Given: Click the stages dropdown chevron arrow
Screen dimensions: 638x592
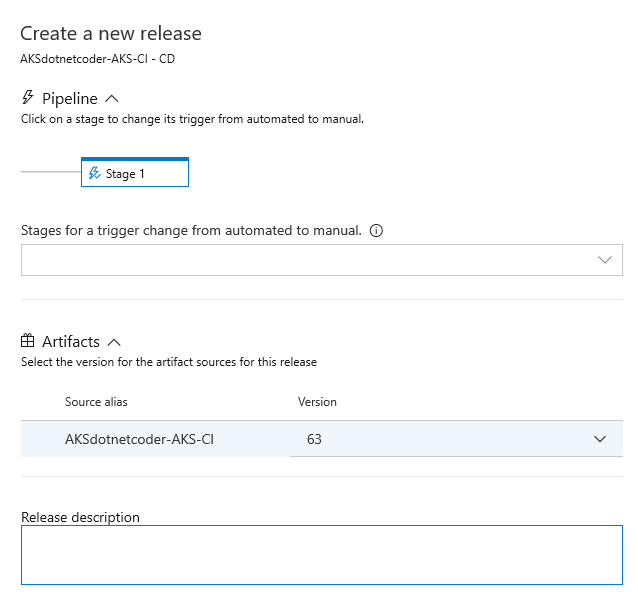Looking at the screenshot, I should [x=605, y=260].
